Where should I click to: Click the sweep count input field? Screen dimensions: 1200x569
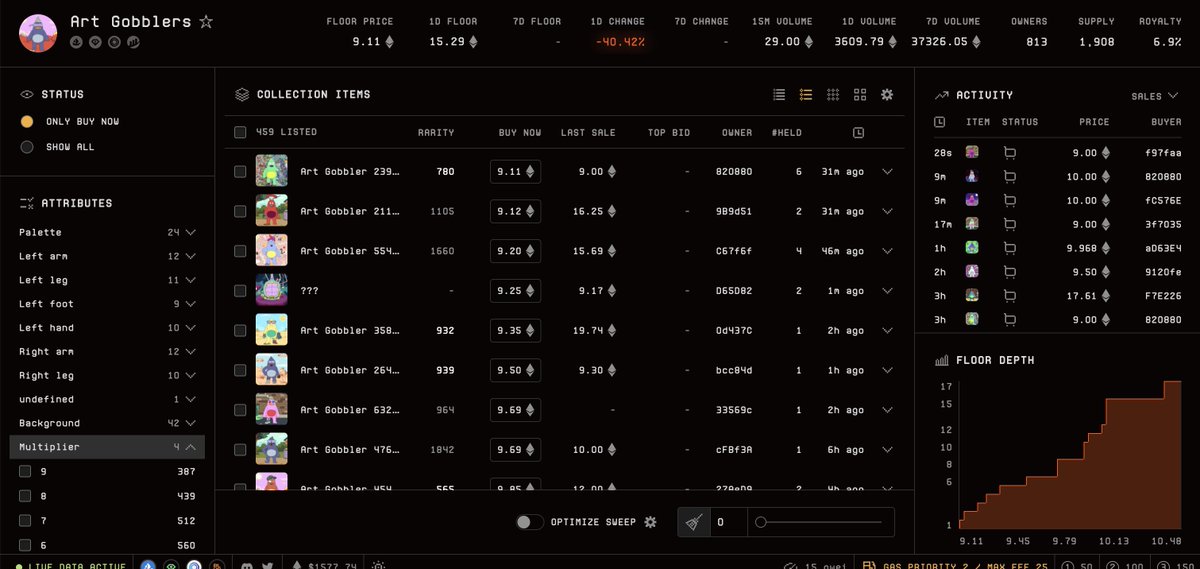click(x=728, y=522)
